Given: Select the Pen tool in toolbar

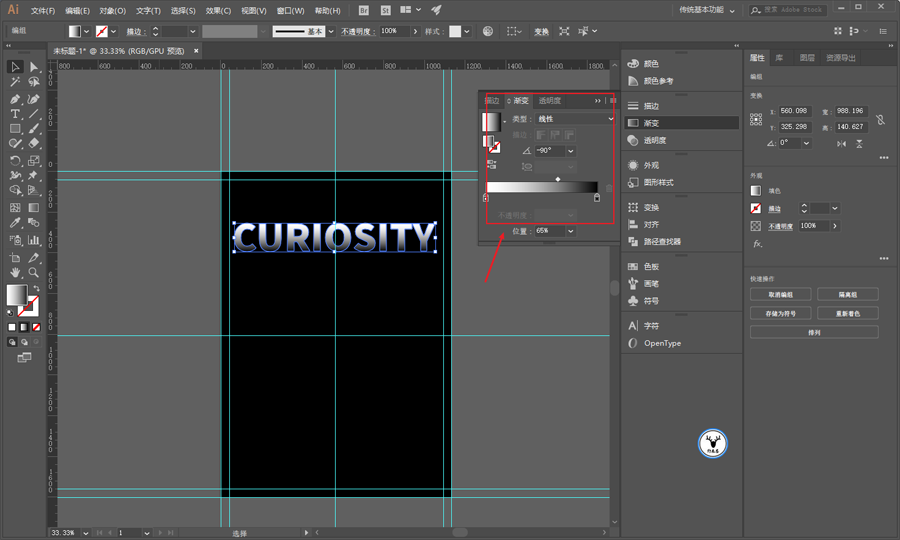Looking at the screenshot, I should tap(15, 99).
